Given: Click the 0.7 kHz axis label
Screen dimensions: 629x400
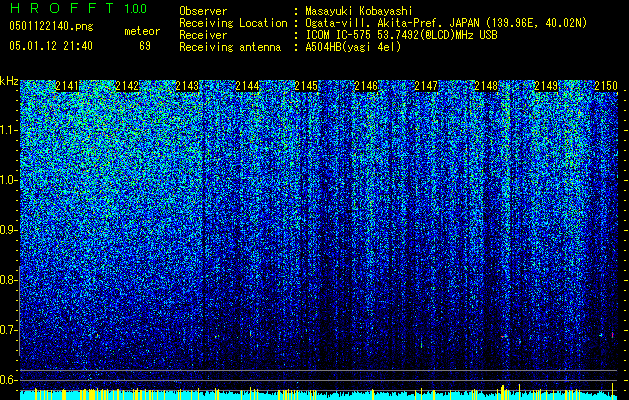Looking at the screenshot, I should [x=7, y=330].
